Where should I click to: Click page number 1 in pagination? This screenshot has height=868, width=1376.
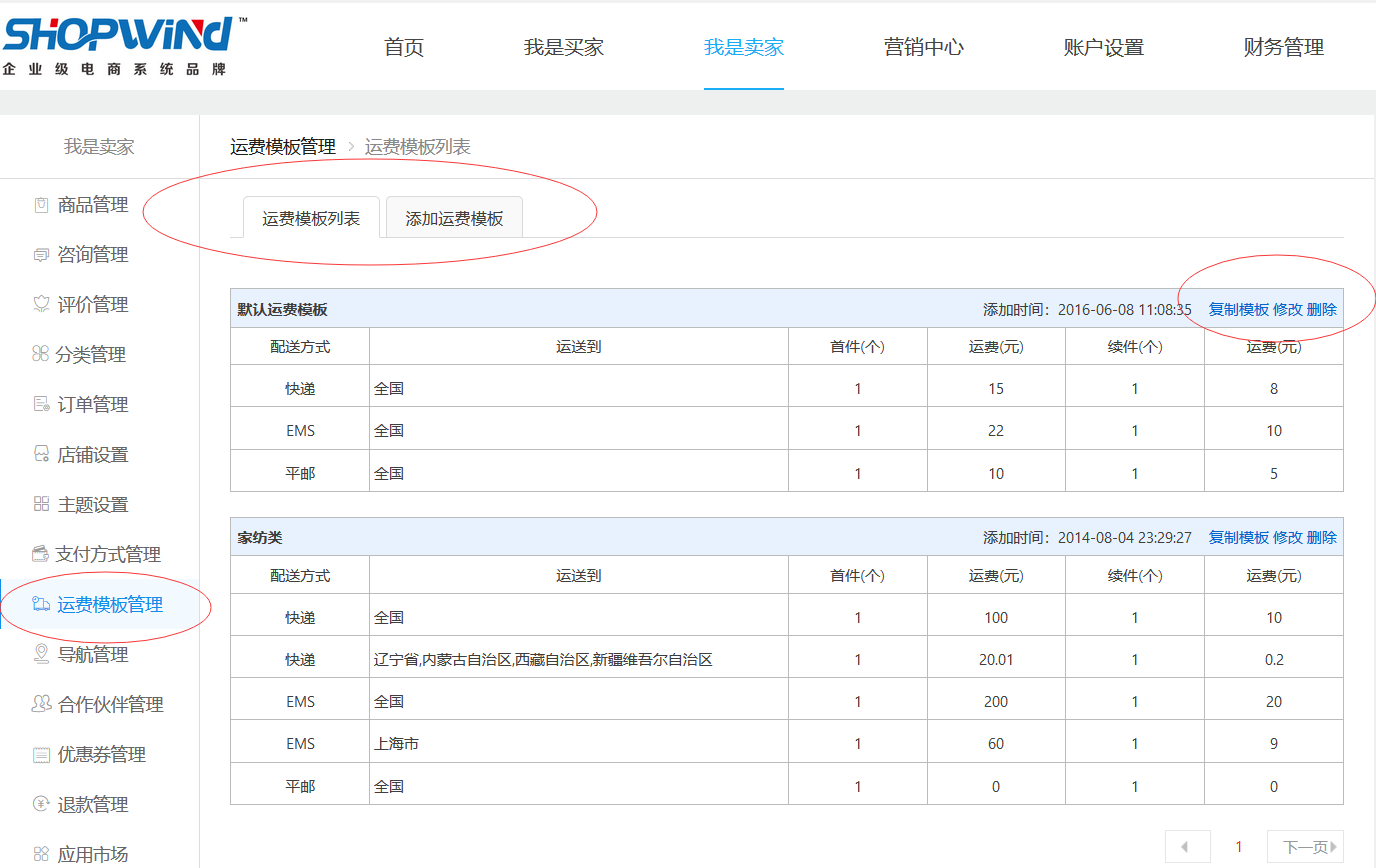tap(1239, 847)
